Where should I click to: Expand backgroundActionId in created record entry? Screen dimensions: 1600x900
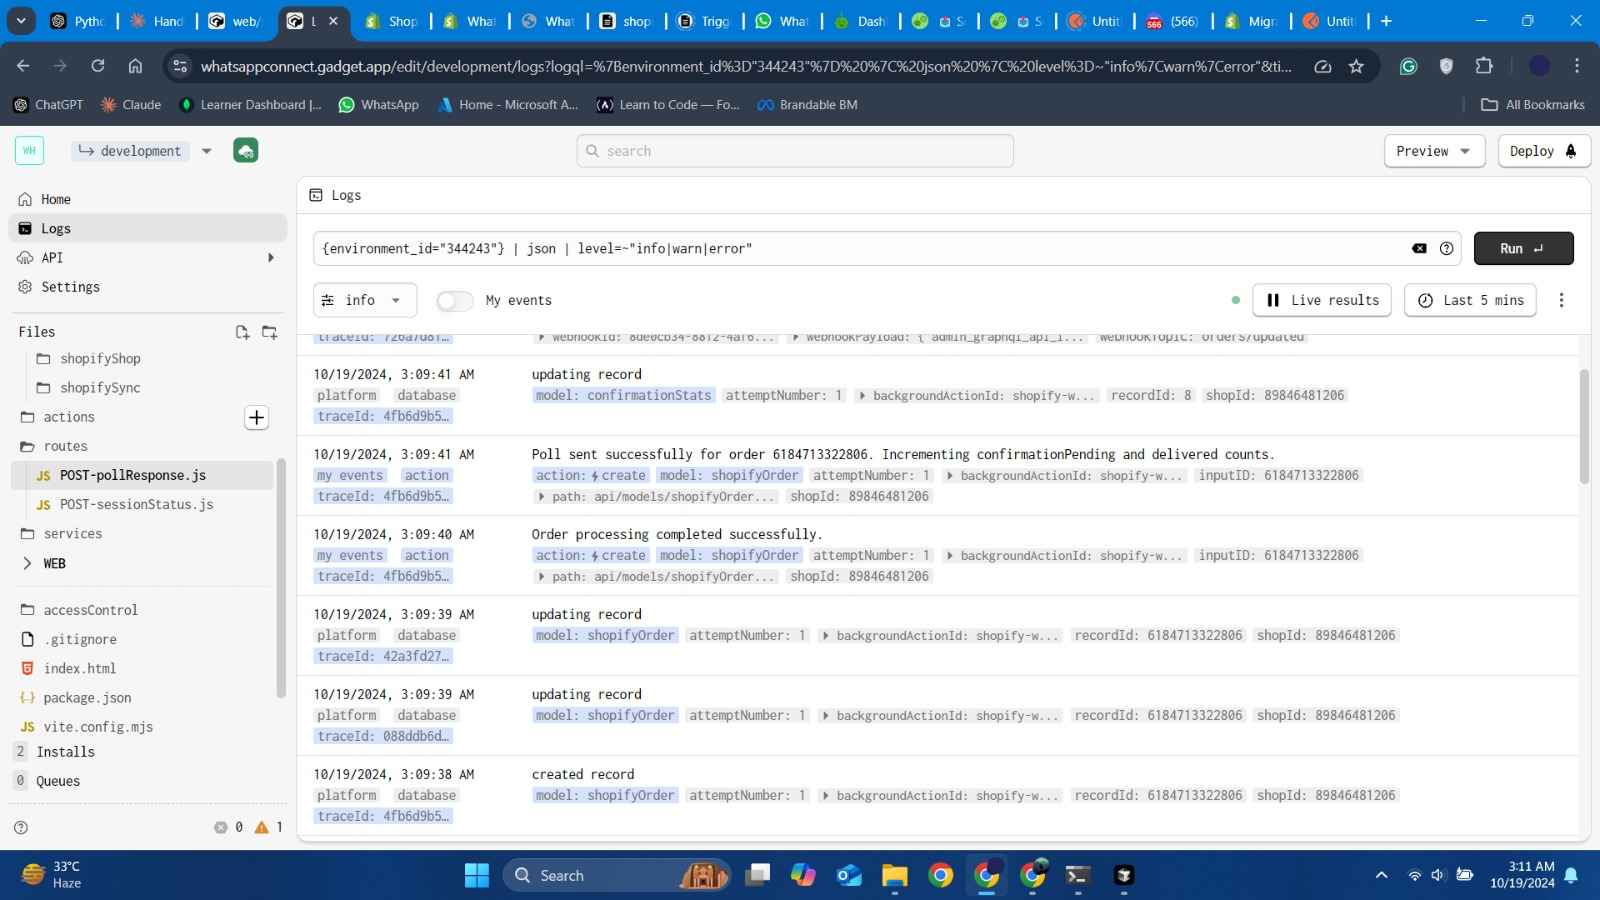826,796
